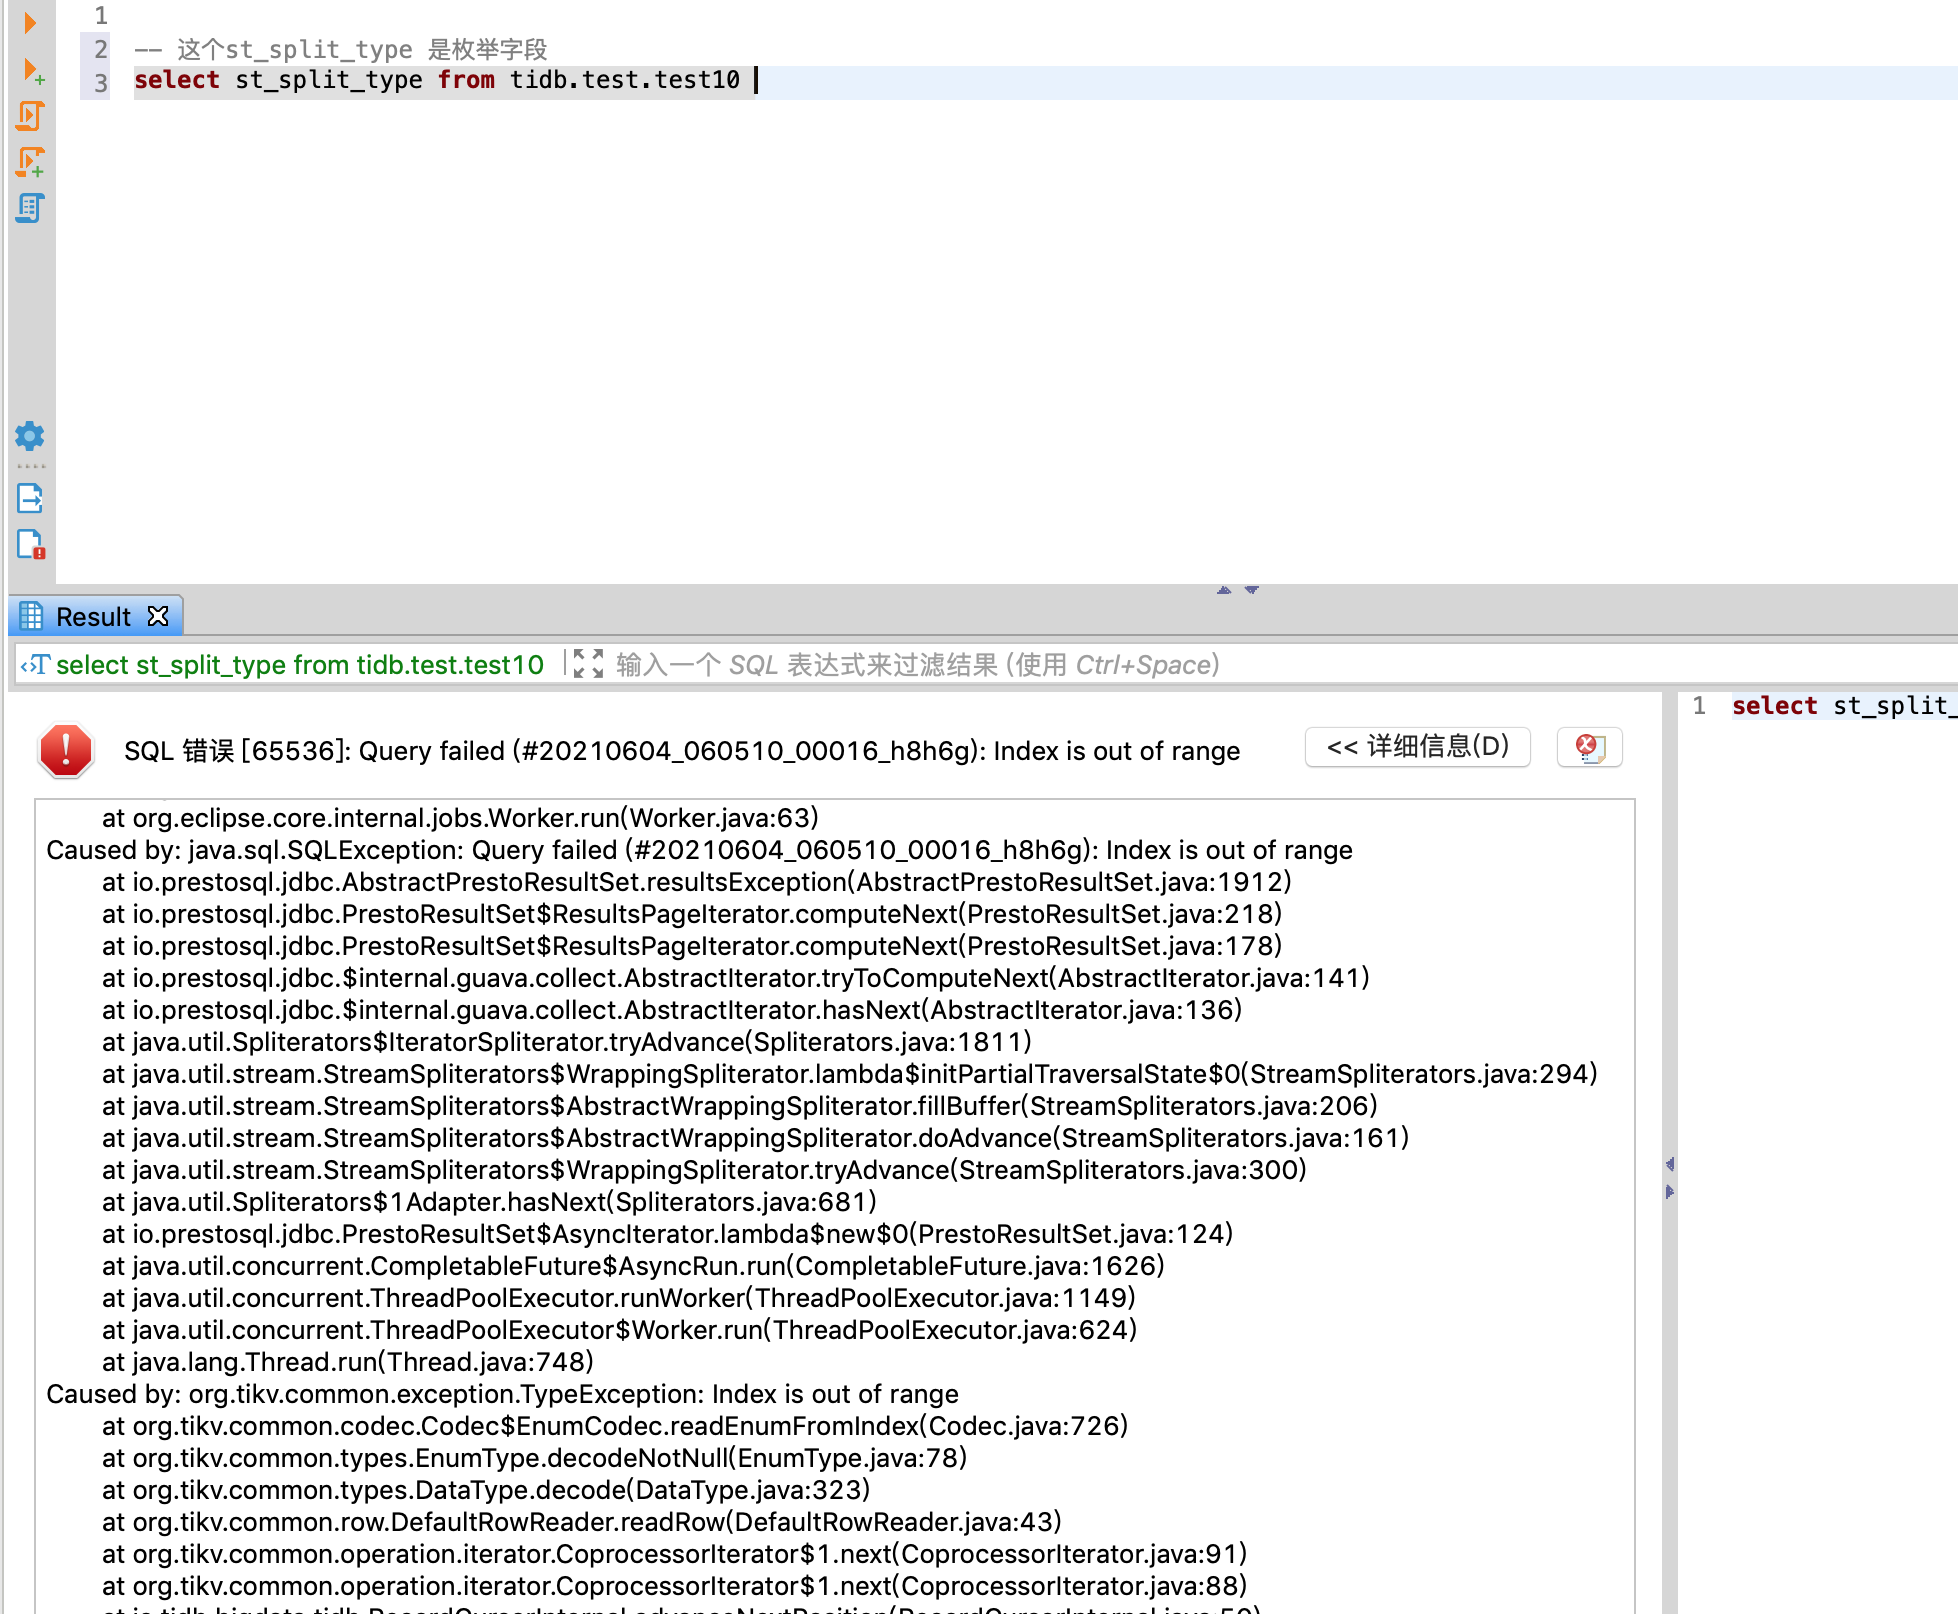Viewport: 1958px width, 1614px height.
Task: Execute SQL statement in new tab icon
Action: click(x=32, y=70)
